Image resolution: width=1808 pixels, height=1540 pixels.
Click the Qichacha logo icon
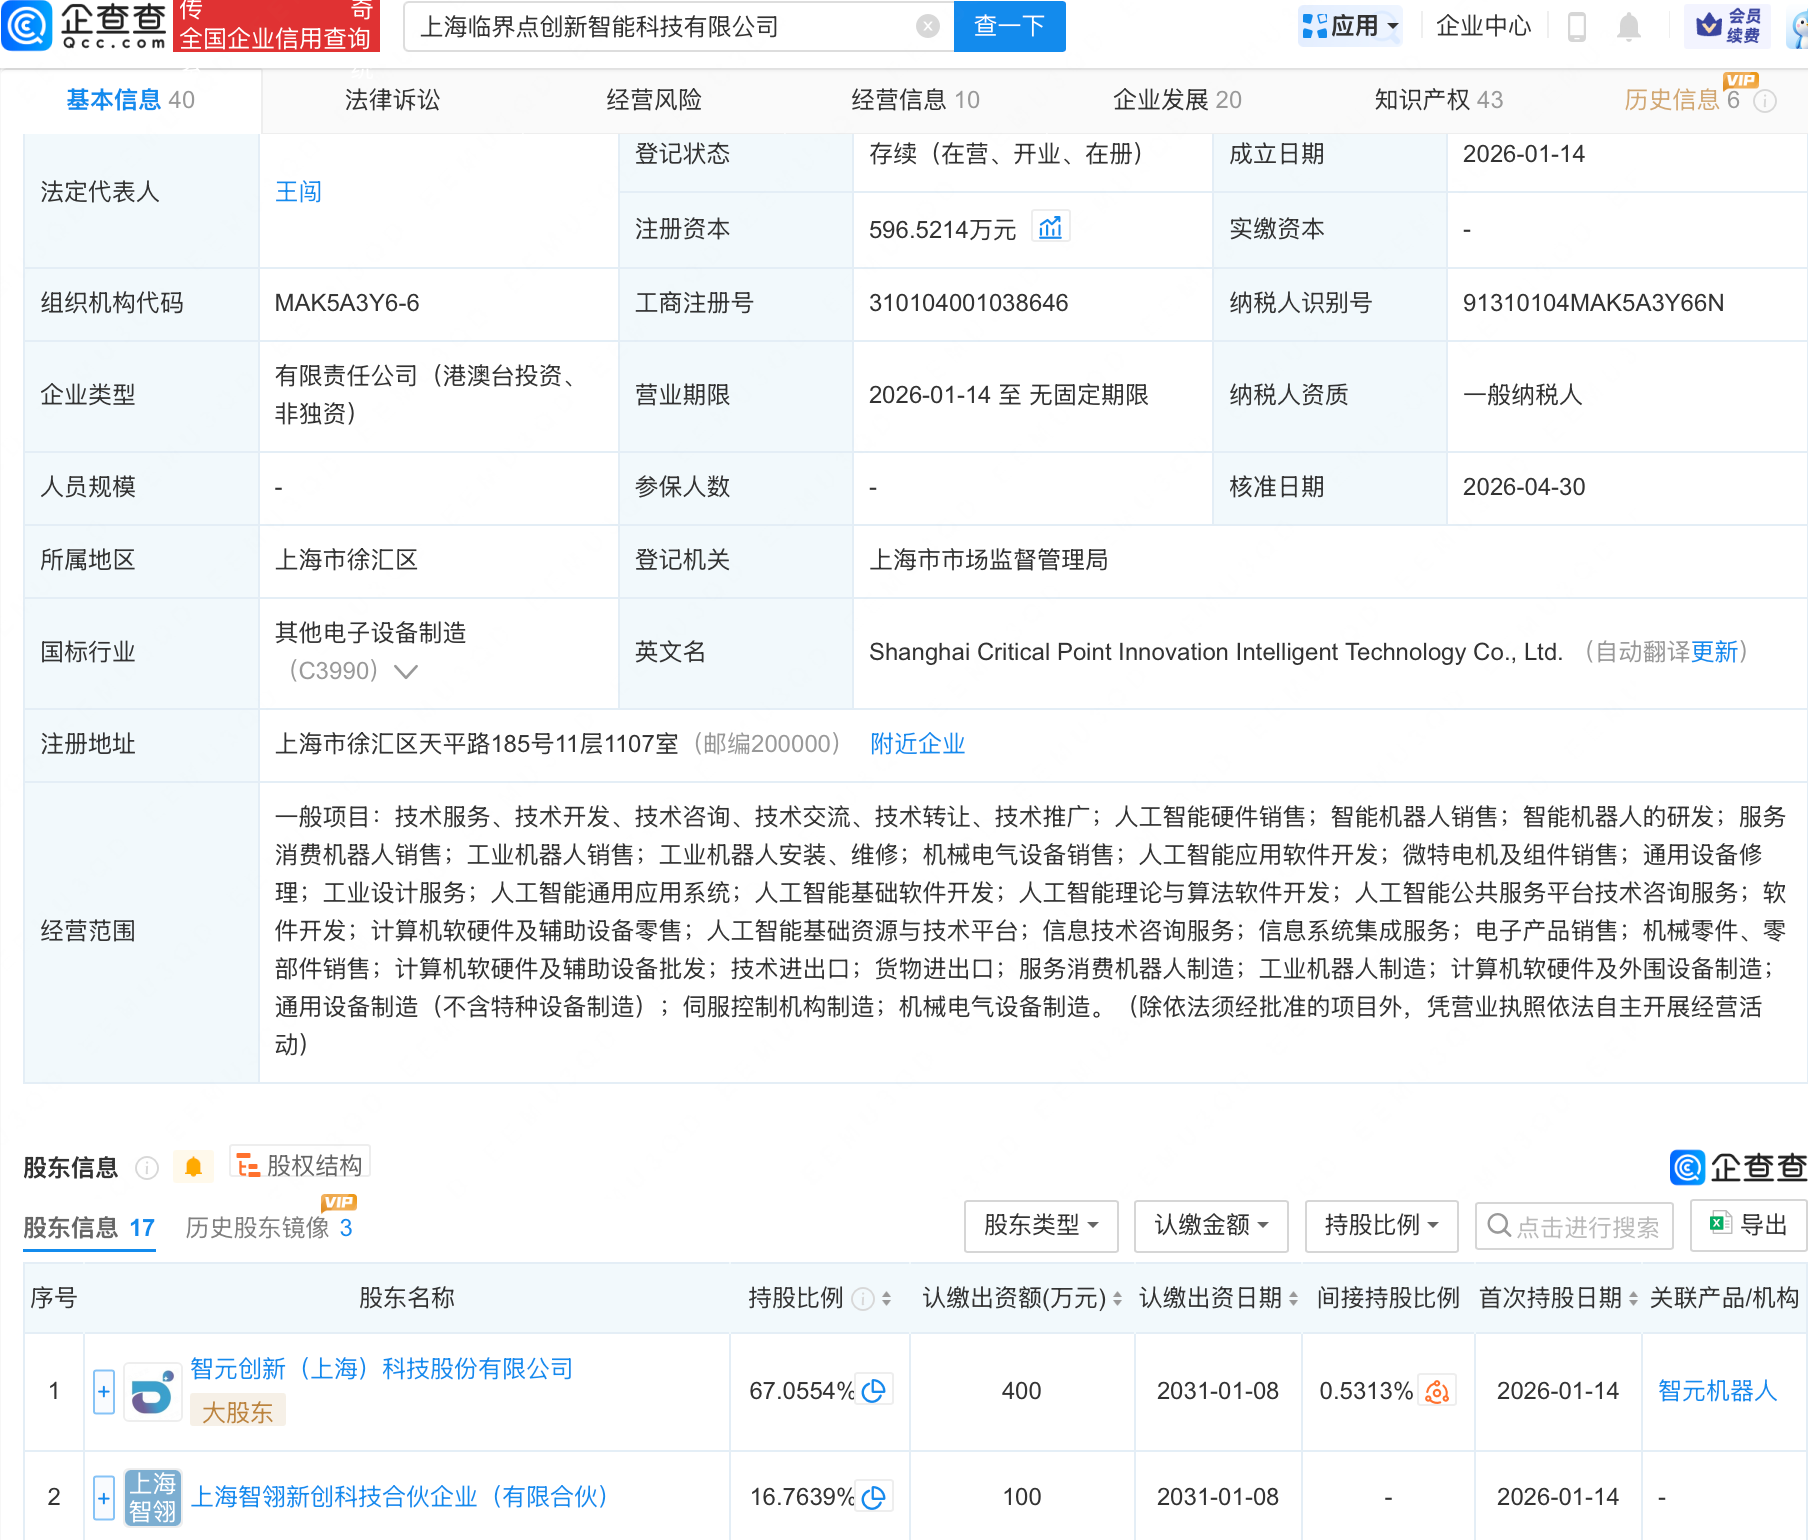(27, 26)
